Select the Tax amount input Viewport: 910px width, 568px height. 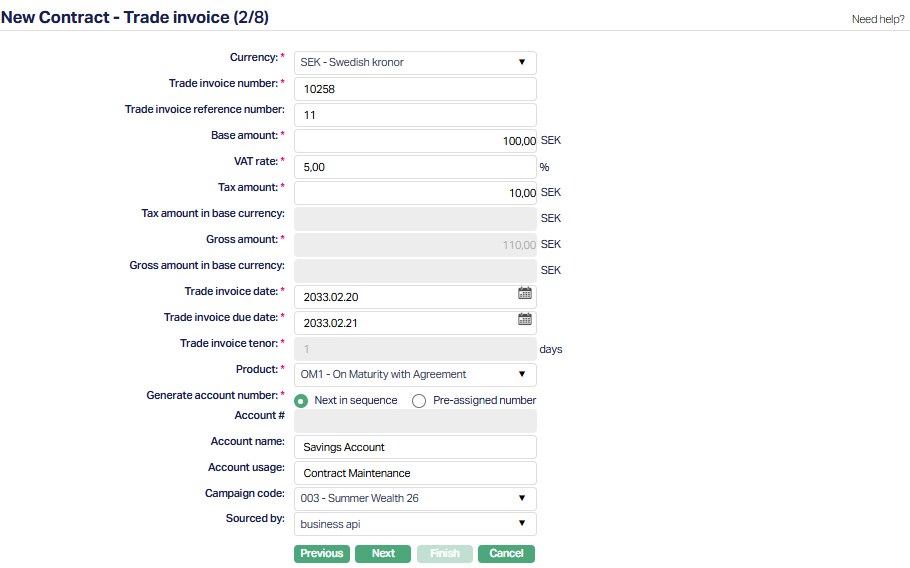[415, 193]
